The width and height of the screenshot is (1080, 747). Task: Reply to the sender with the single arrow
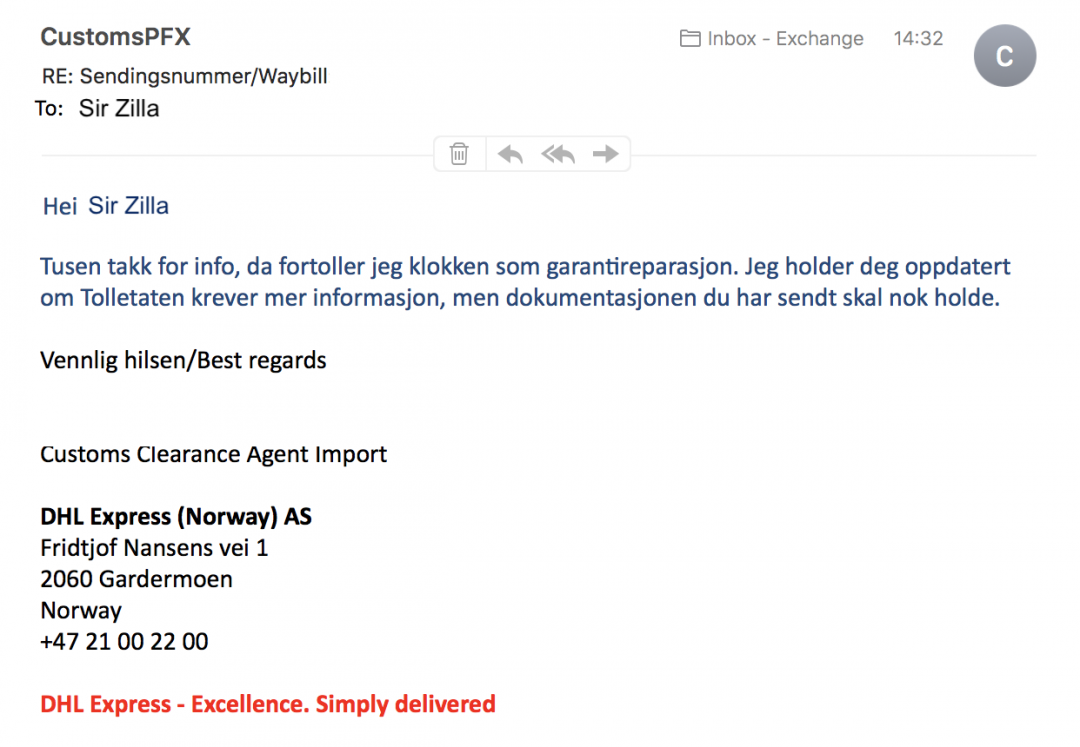(510, 154)
